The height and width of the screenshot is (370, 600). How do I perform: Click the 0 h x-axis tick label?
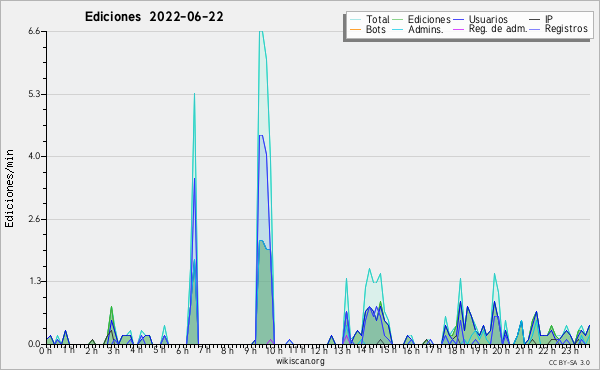45,351
